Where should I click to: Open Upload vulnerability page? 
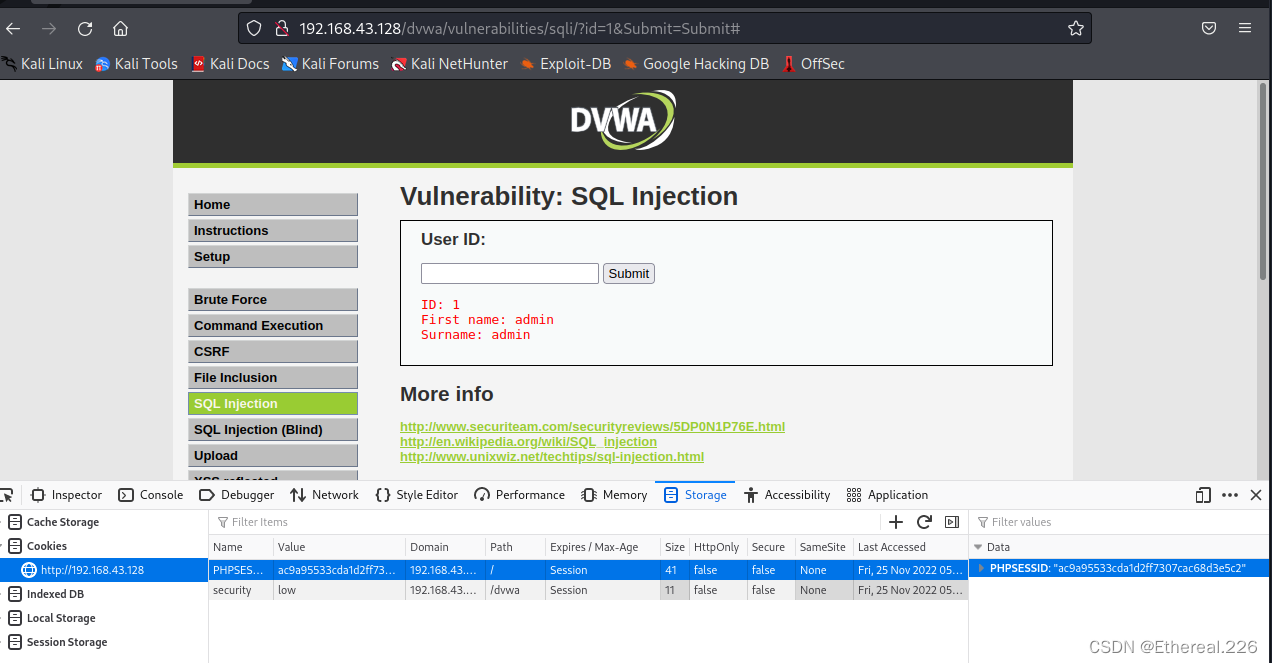click(273, 455)
